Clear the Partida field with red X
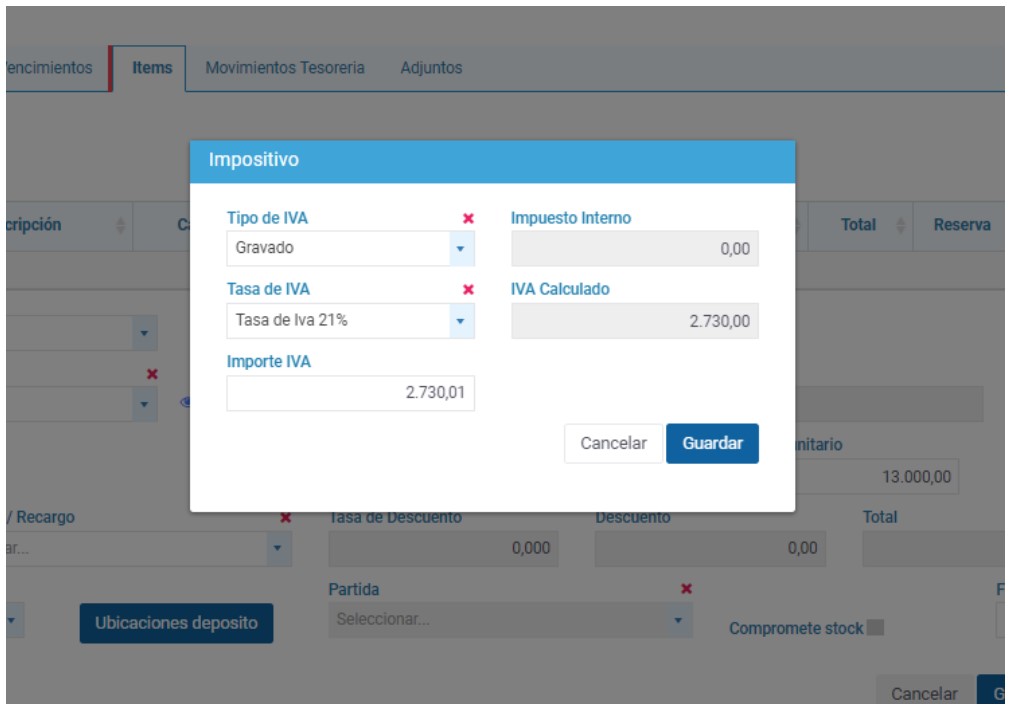Screen dimensions: 1012x708 pos(686,589)
